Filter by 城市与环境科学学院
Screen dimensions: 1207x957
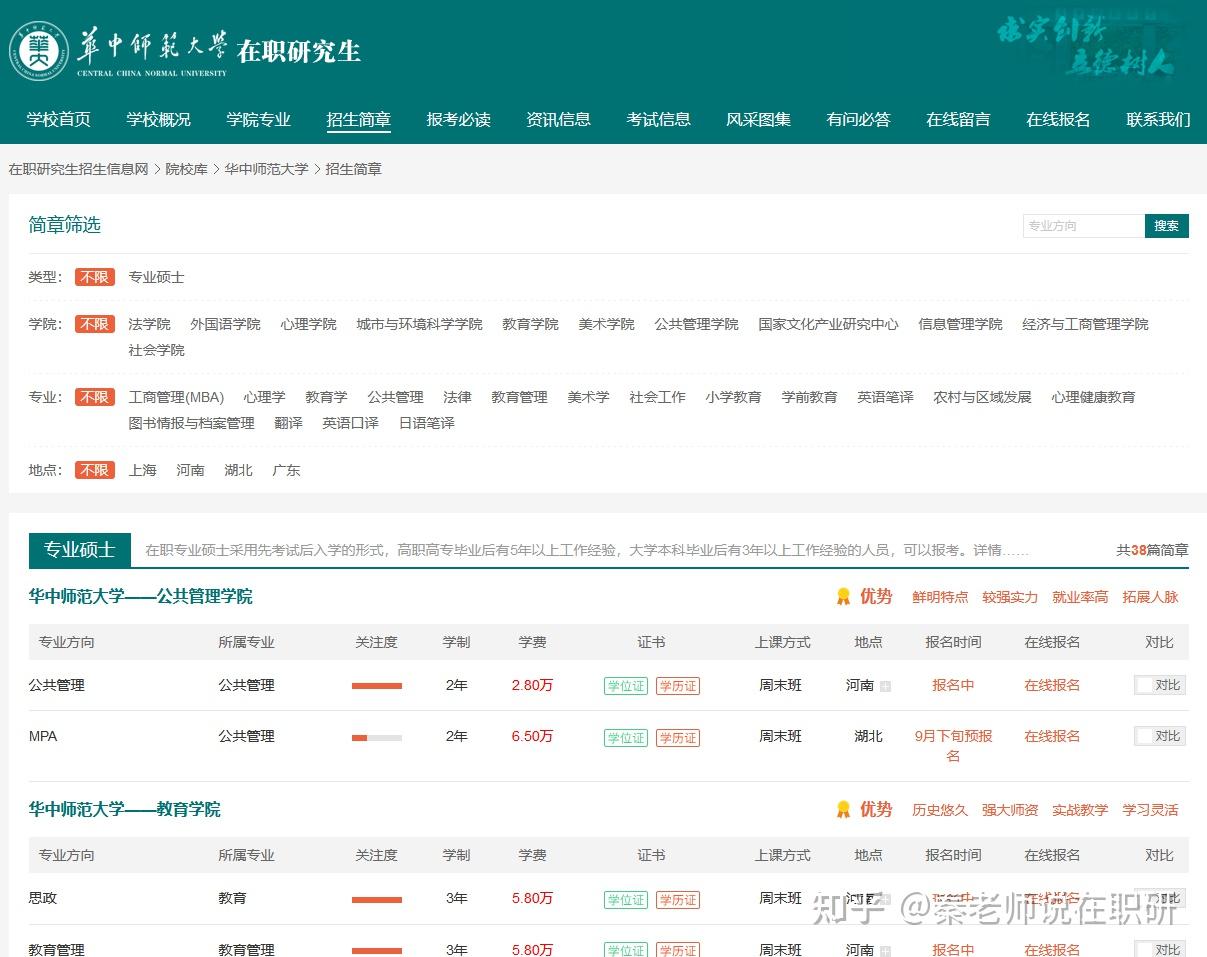pyautogui.click(x=420, y=324)
